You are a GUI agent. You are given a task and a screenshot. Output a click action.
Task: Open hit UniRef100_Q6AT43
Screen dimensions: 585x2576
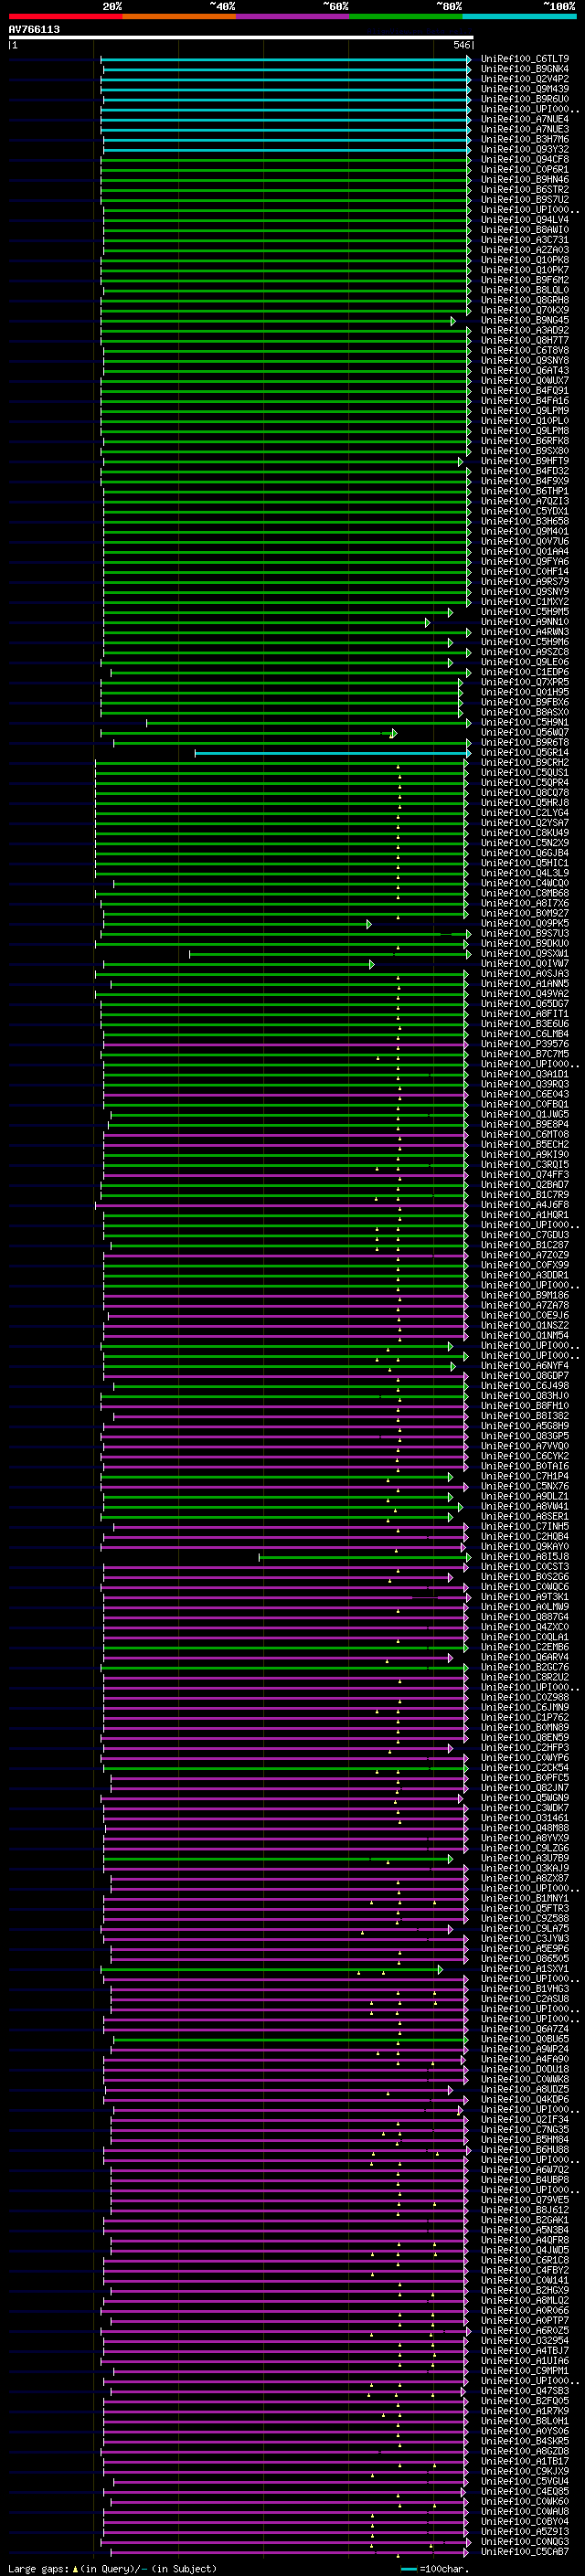[524, 370]
